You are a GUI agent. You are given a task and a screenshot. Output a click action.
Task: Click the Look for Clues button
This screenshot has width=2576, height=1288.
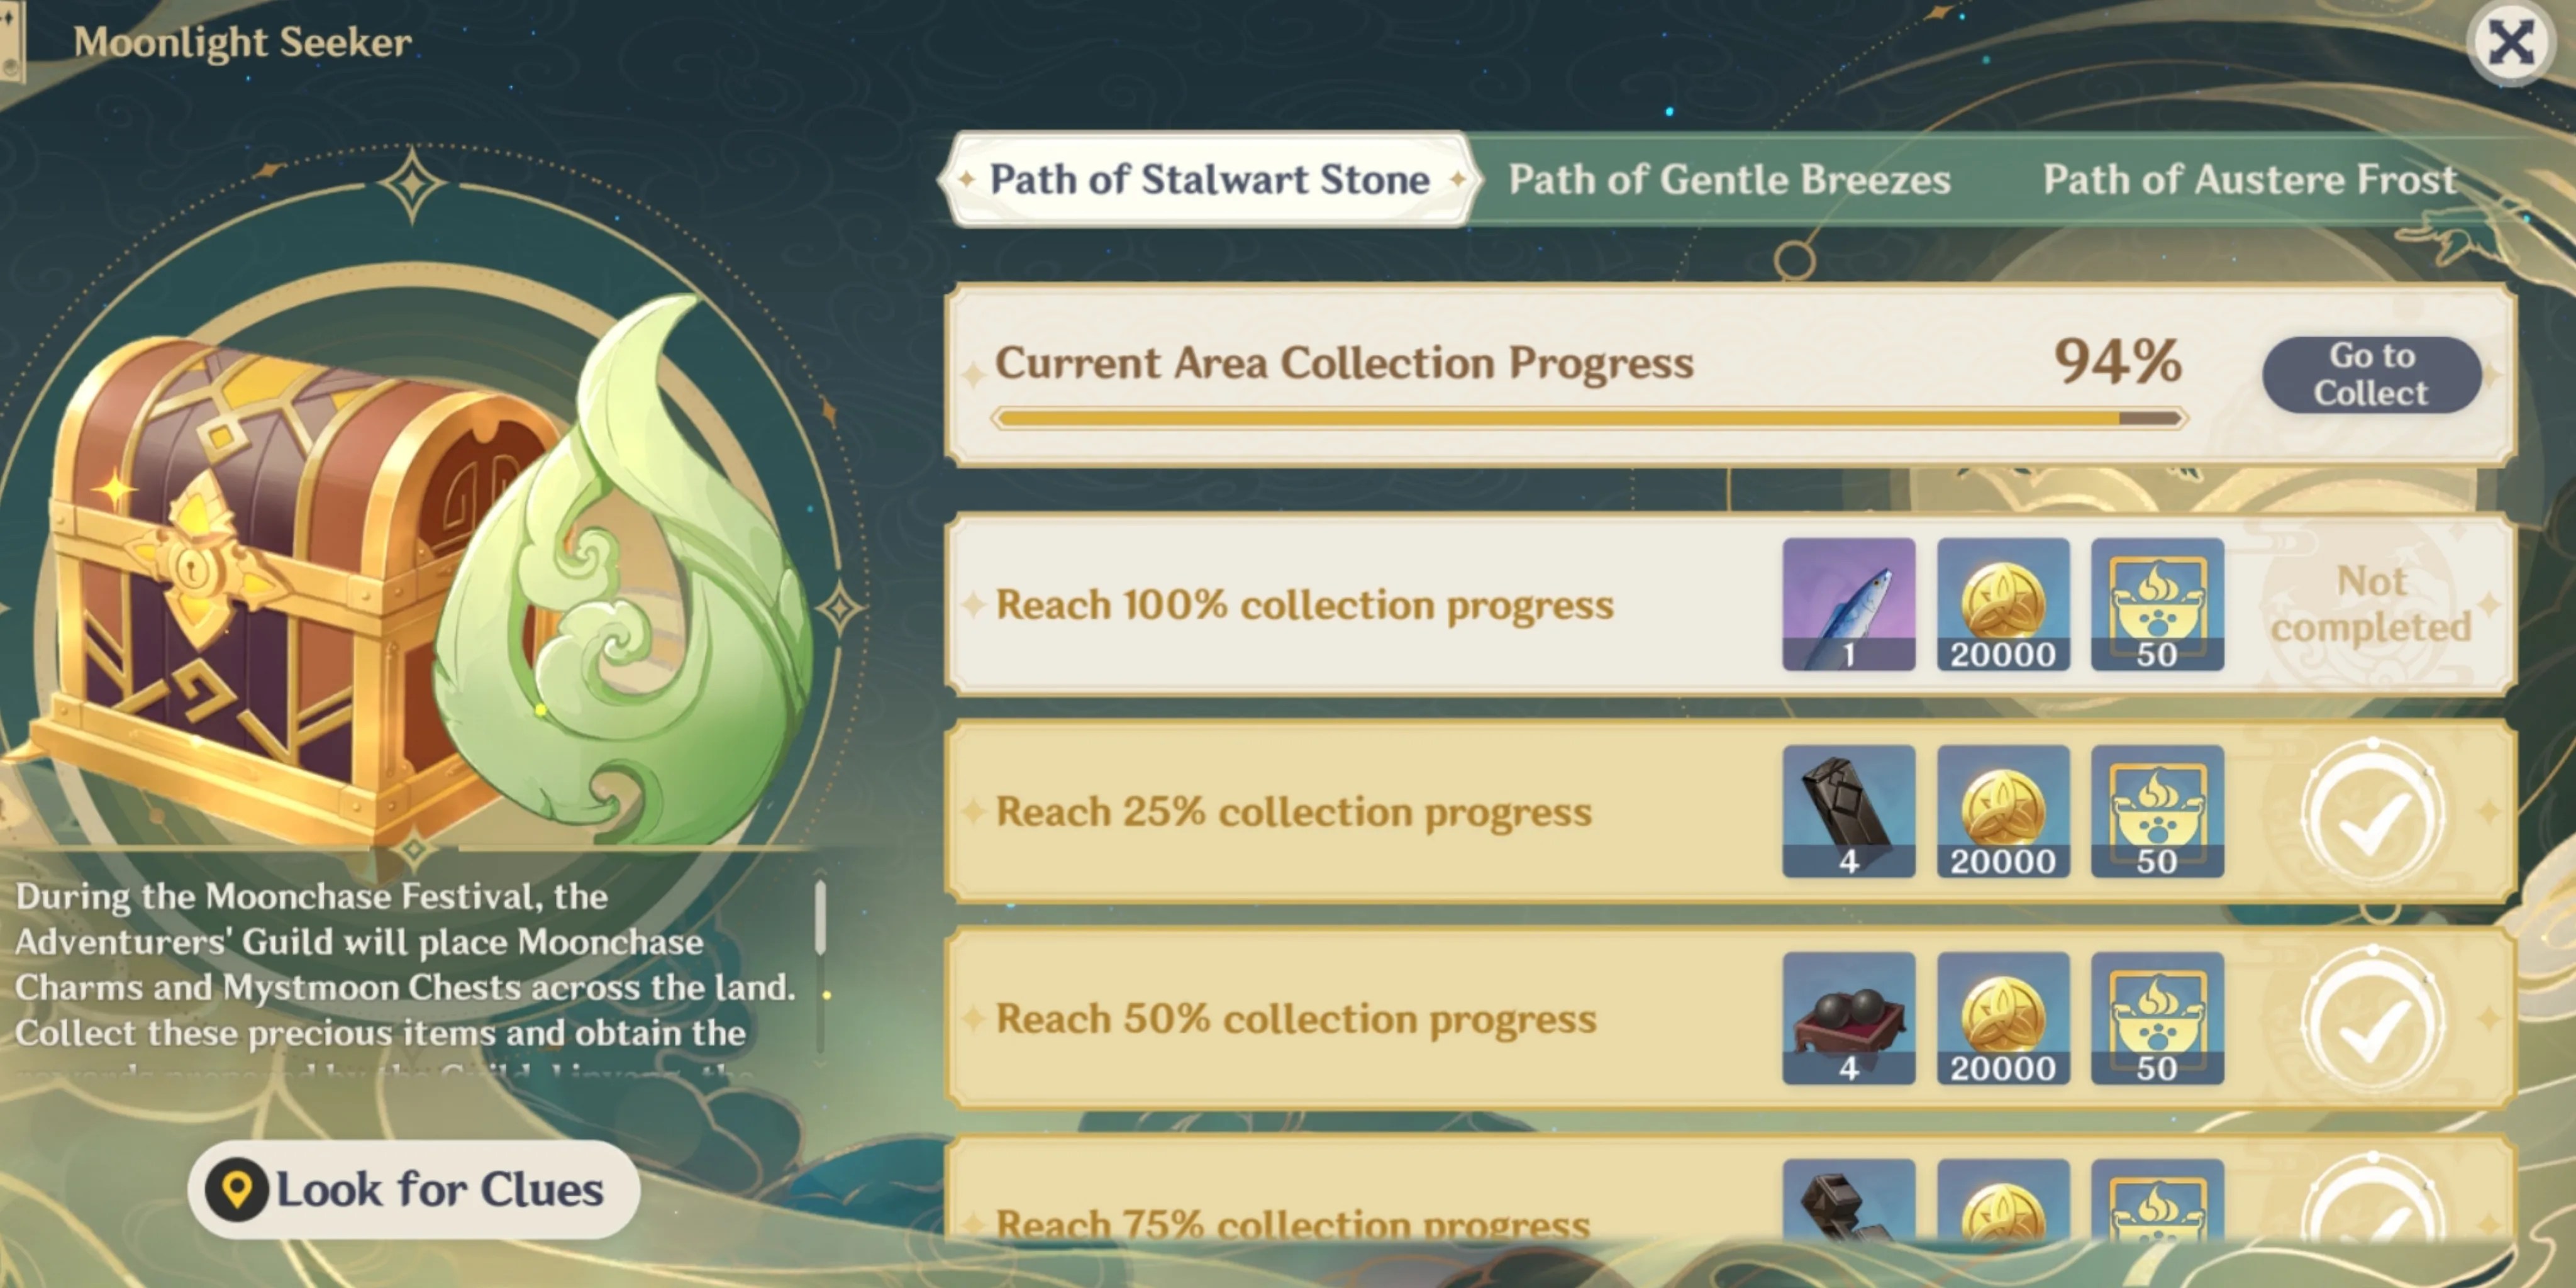point(413,1189)
